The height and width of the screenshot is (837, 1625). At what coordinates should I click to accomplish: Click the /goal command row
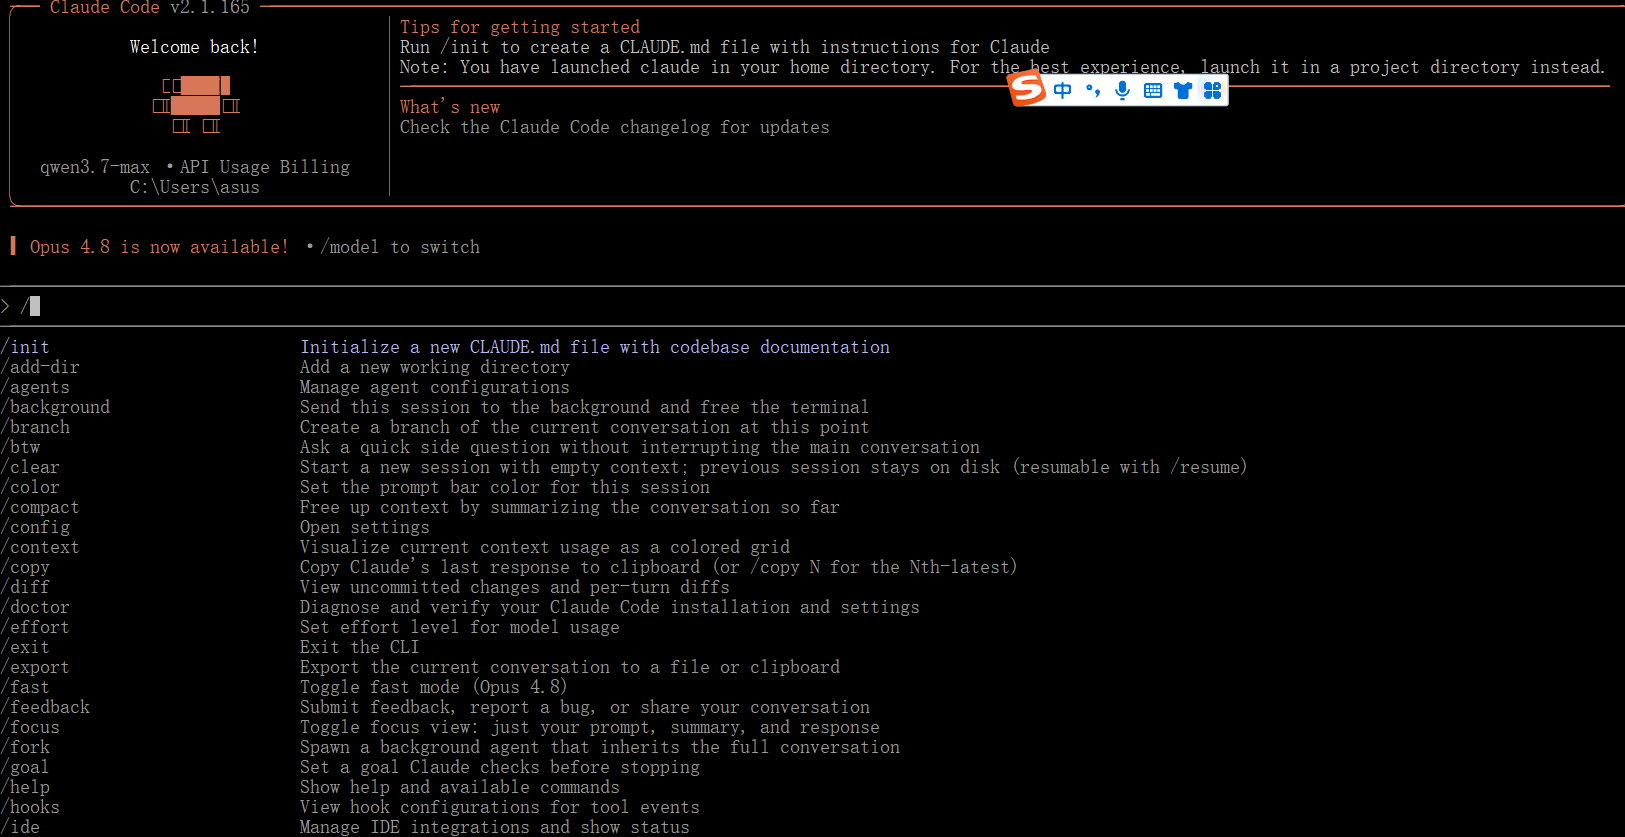[x=350, y=767]
